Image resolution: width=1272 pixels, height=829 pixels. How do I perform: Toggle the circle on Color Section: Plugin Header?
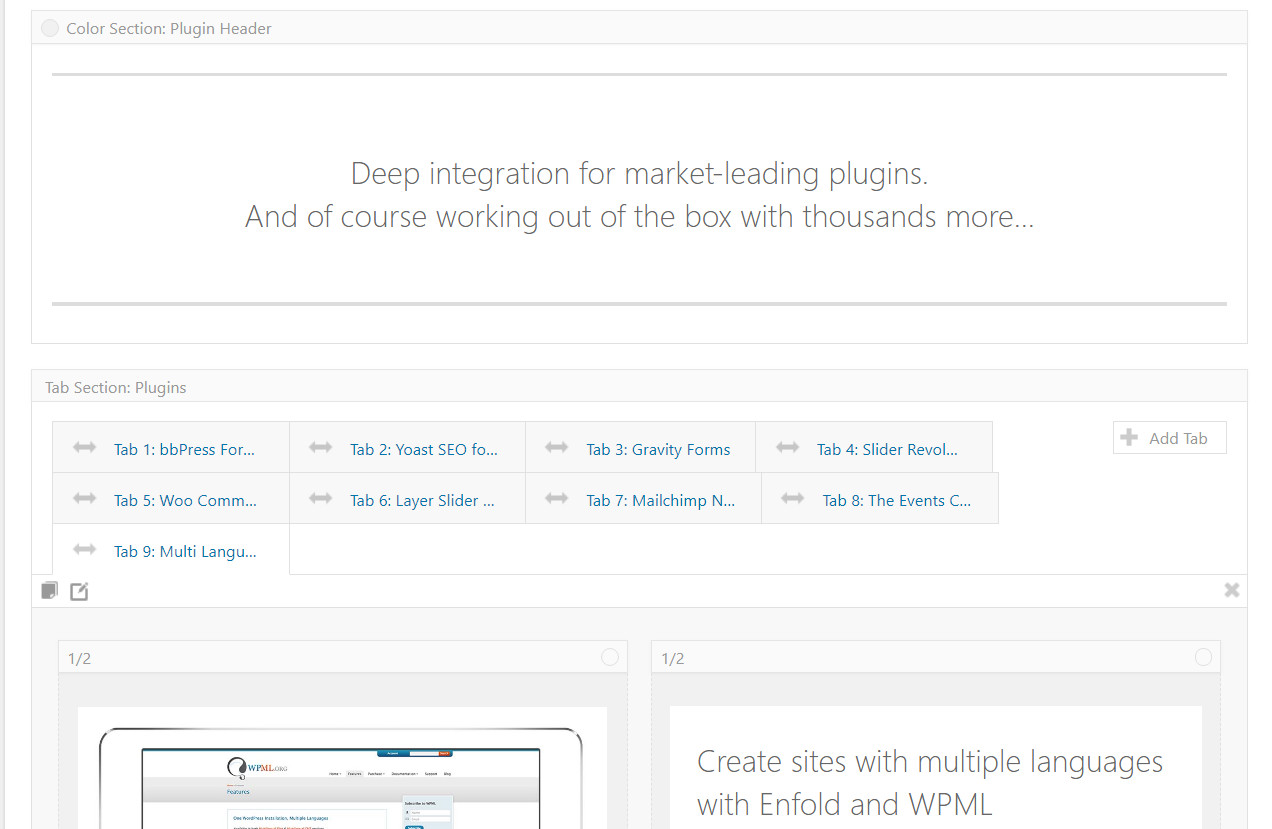[50, 28]
